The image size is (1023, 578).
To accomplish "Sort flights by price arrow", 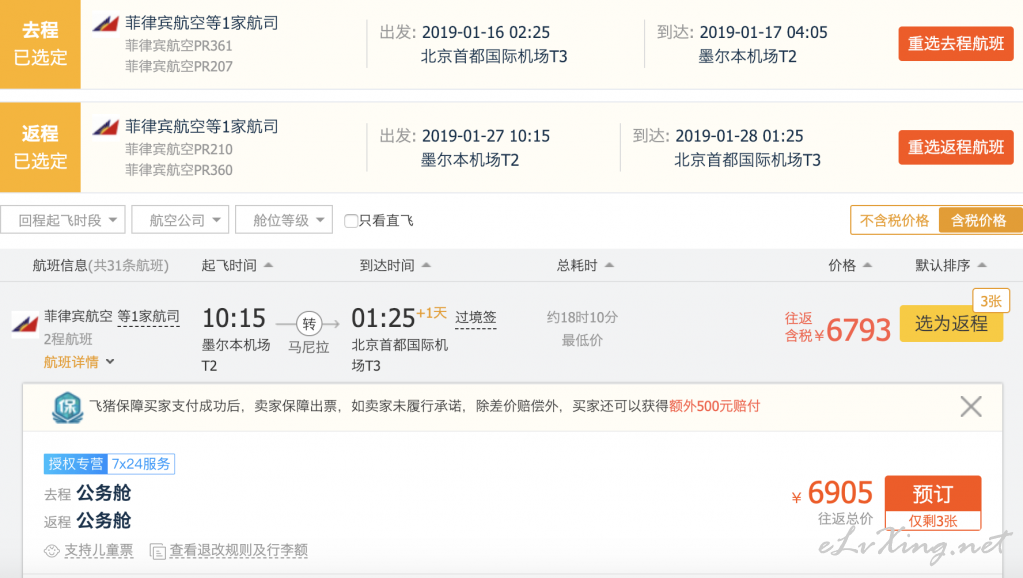I will 868,265.
